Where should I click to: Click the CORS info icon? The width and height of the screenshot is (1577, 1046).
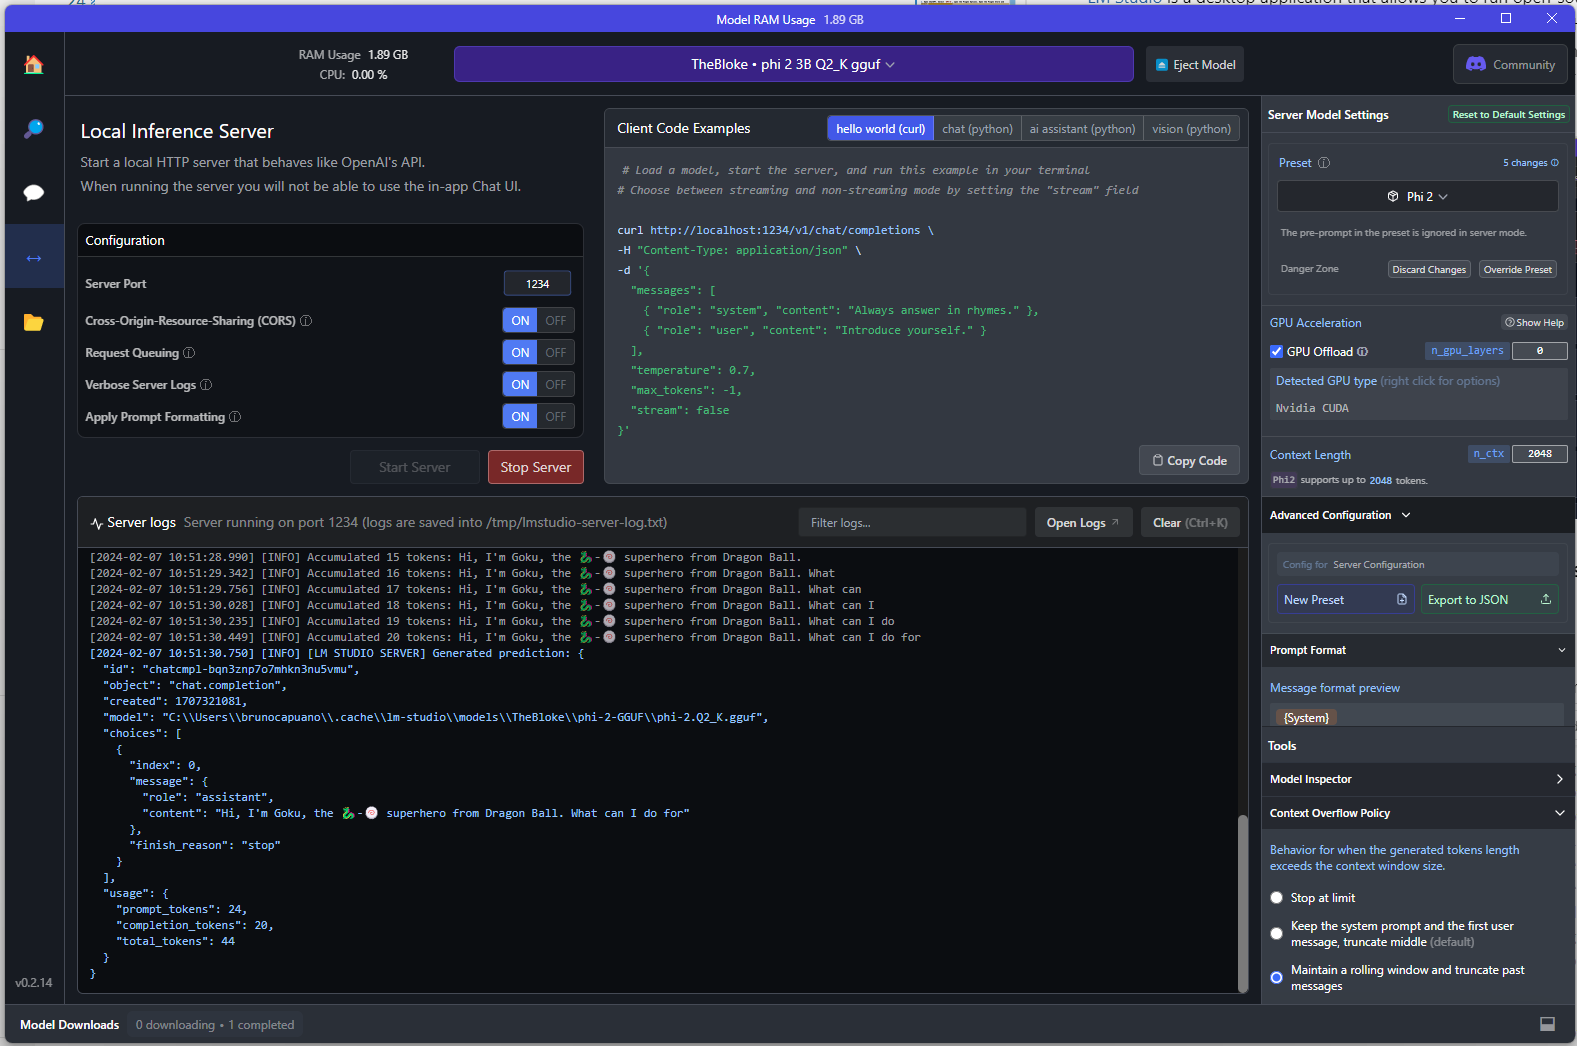point(306,321)
